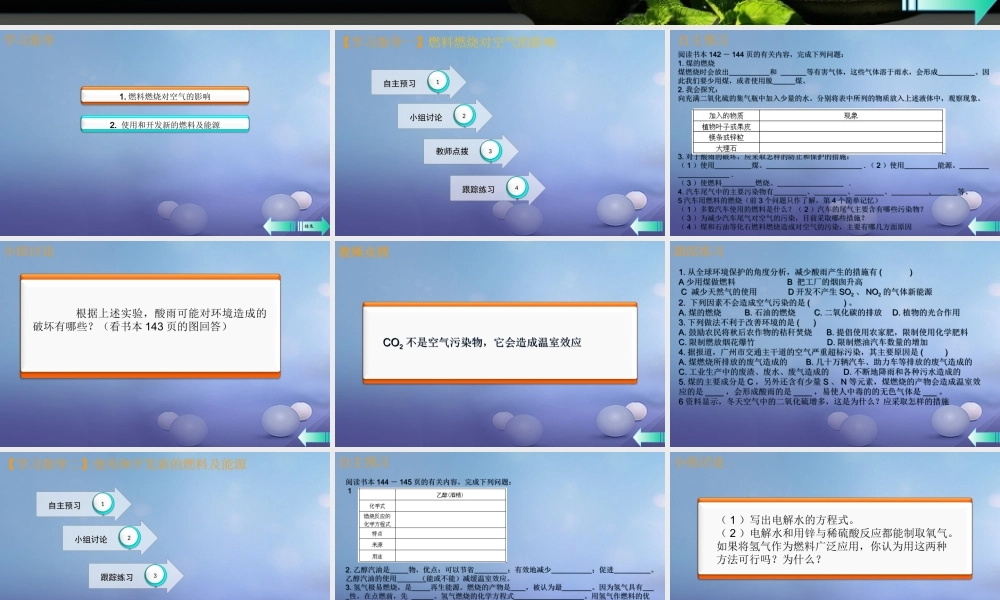Click the 学习指导 slide title
The width and height of the screenshot is (1000, 600).
[x=29, y=40]
